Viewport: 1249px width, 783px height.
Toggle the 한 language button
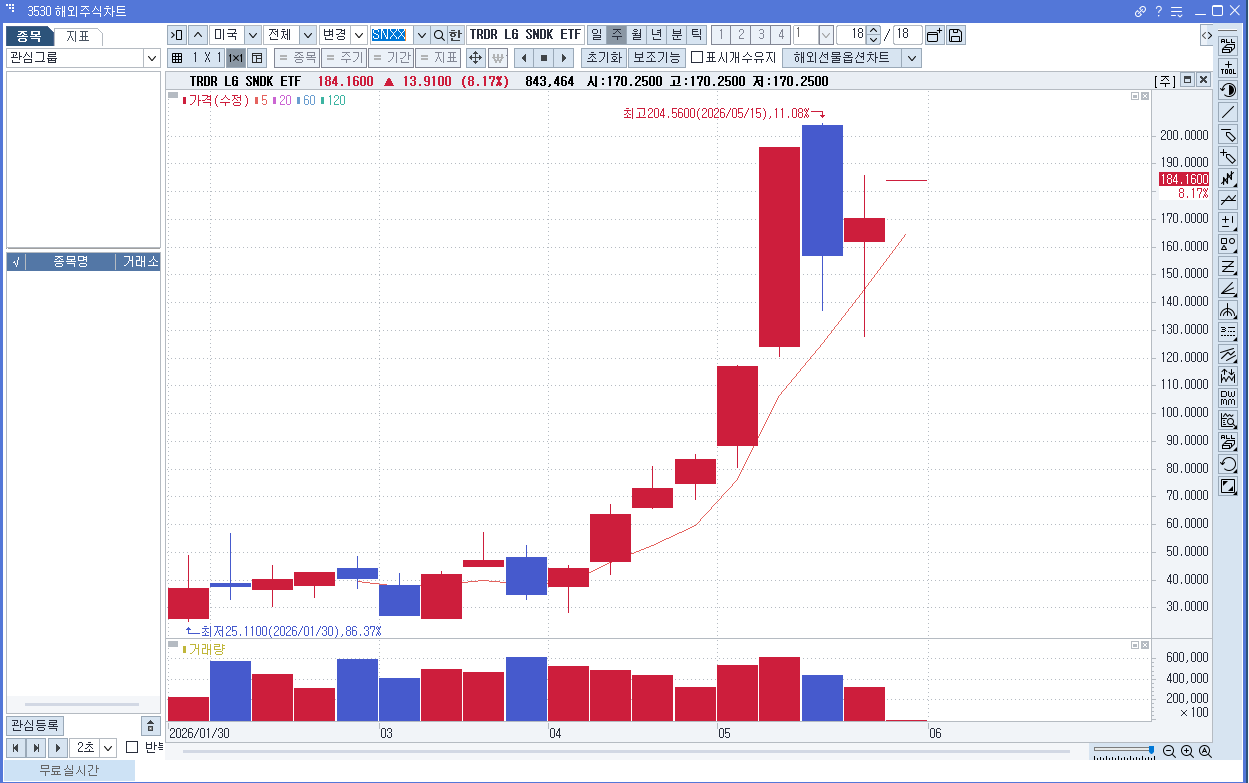pyautogui.click(x=455, y=35)
